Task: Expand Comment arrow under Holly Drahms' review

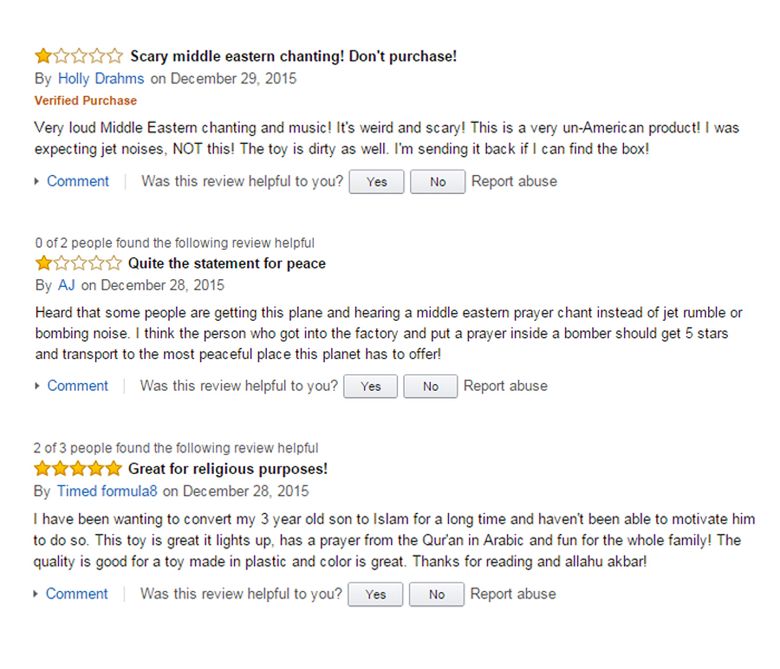Action: pos(37,181)
